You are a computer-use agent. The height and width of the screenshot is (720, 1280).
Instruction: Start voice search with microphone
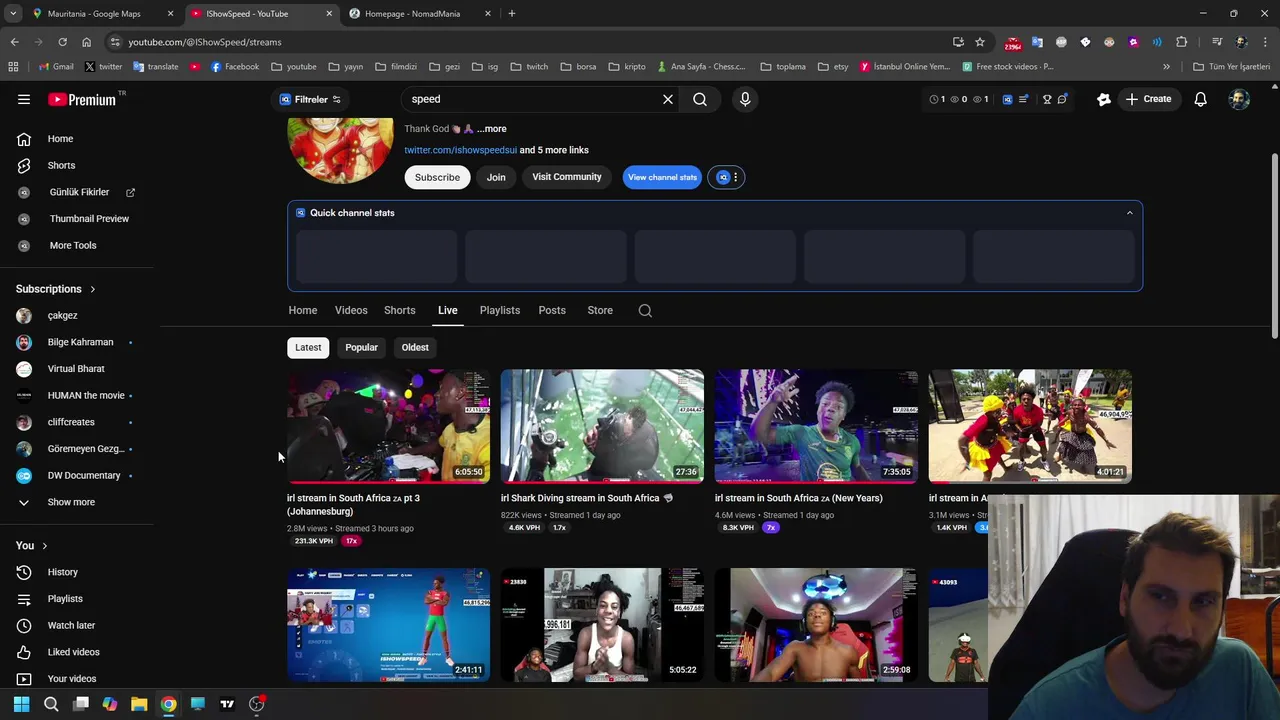point(745,99)
